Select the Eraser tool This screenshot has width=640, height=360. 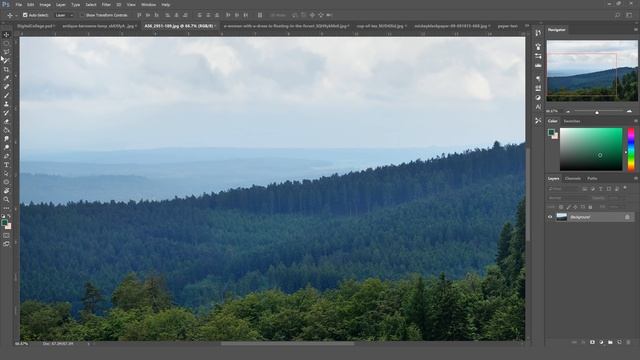click(x=6, y=121)
